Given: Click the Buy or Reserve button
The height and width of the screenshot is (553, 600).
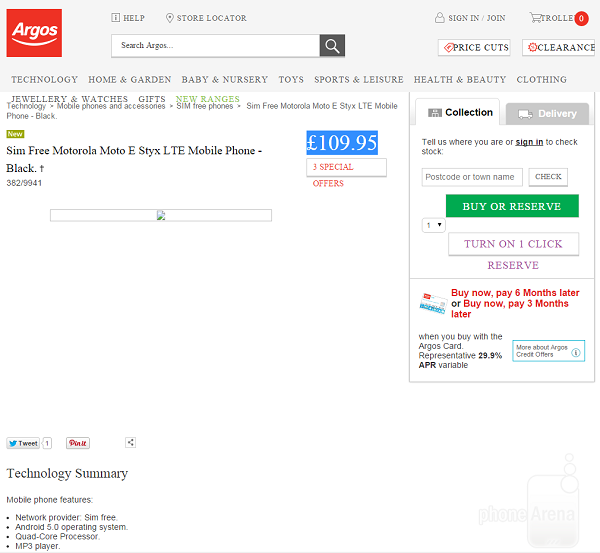Looking at the screenshot, I should pos(512,206).
